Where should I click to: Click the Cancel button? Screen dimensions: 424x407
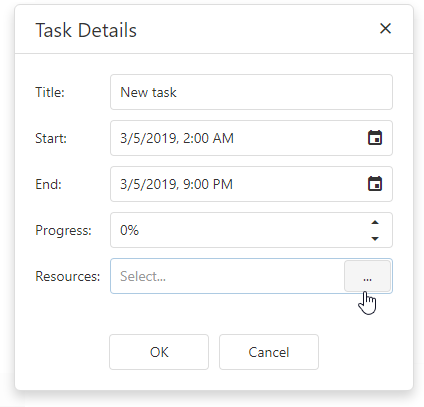click(x=269, y=352)
